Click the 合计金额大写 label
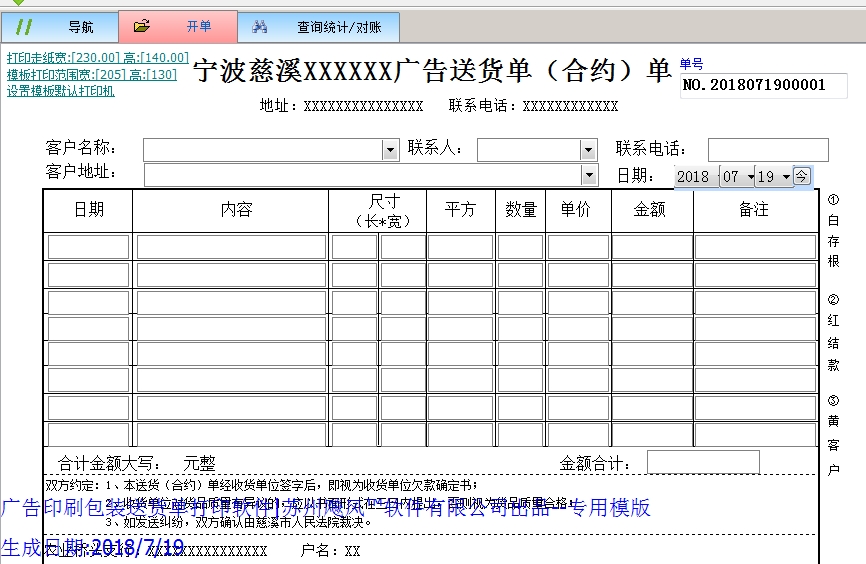This screenshot has width=866, height=564. [x=109, y=463]
